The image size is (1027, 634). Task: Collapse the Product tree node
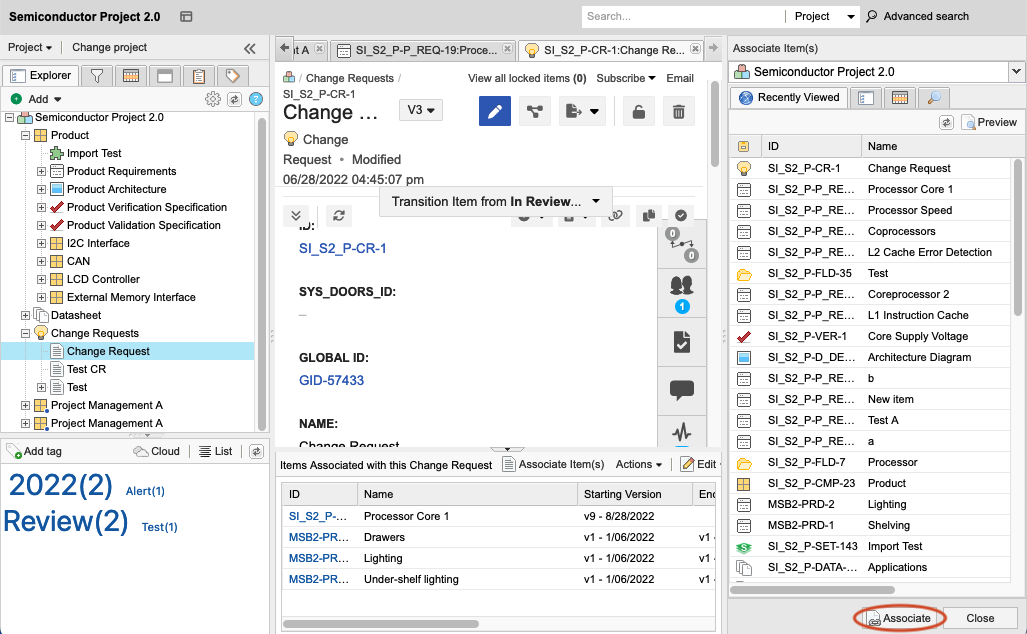[26, 135]
